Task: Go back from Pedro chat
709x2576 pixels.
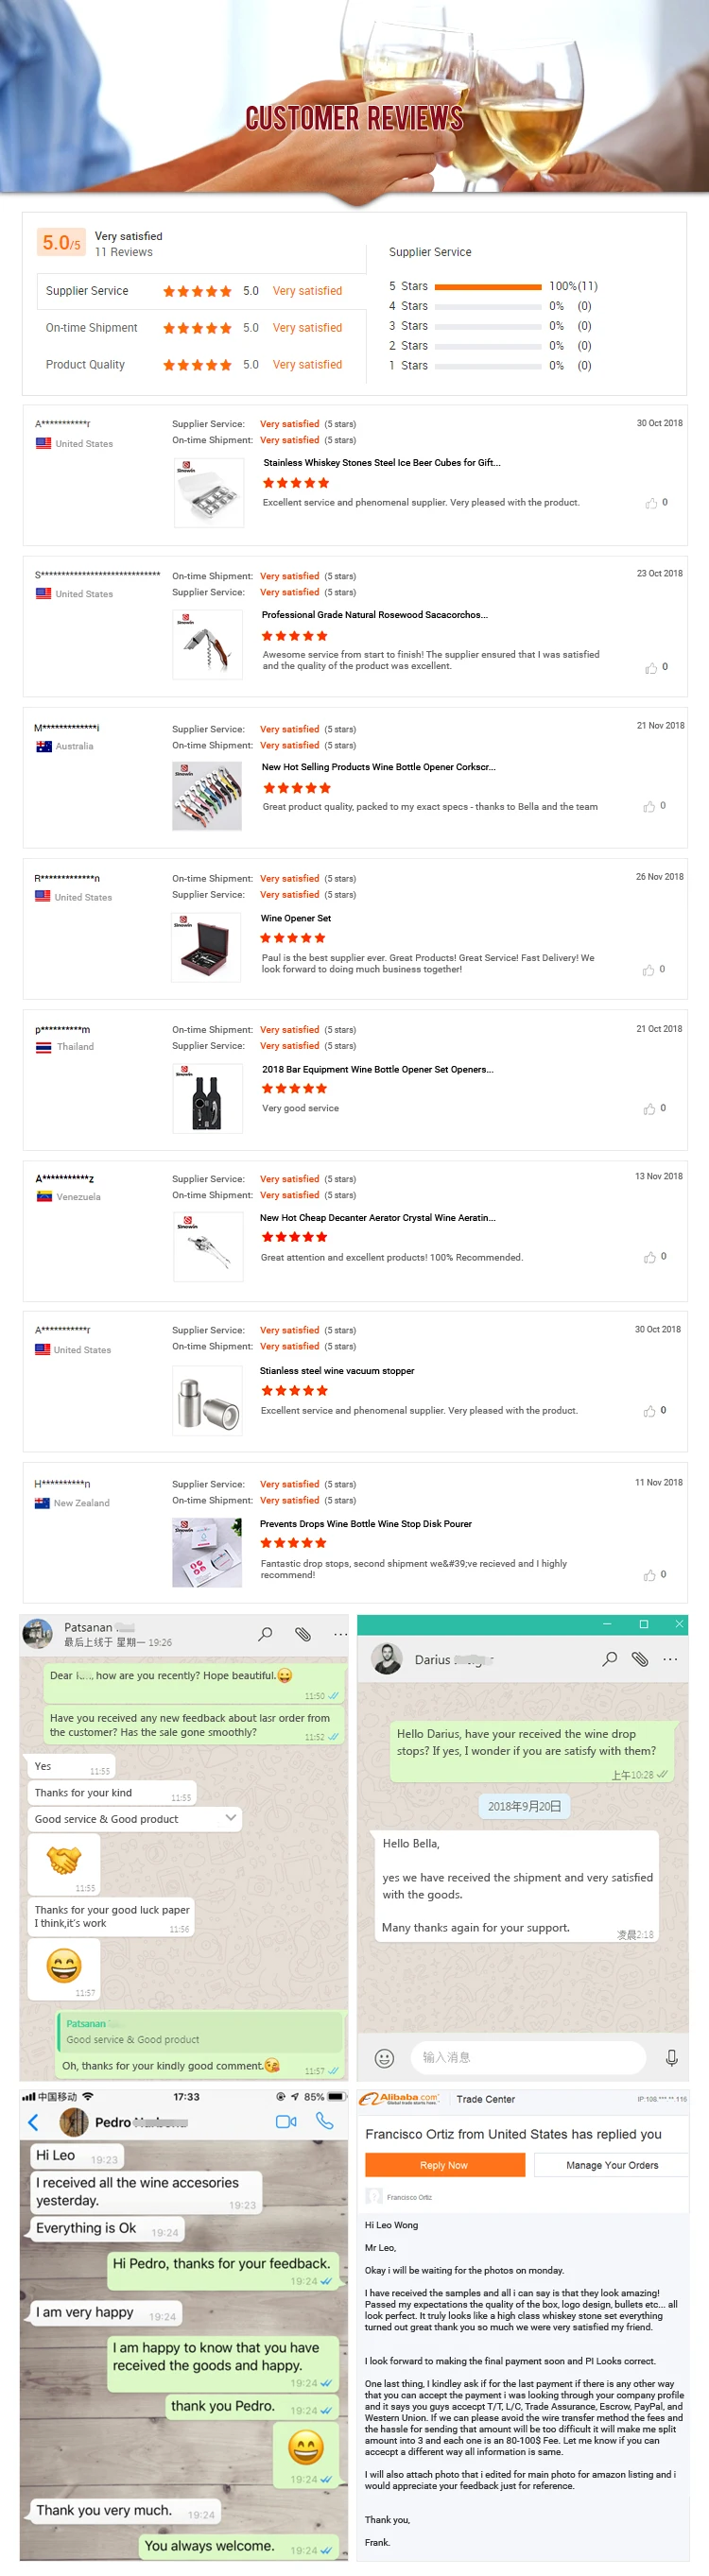Action: [33, 2122]
